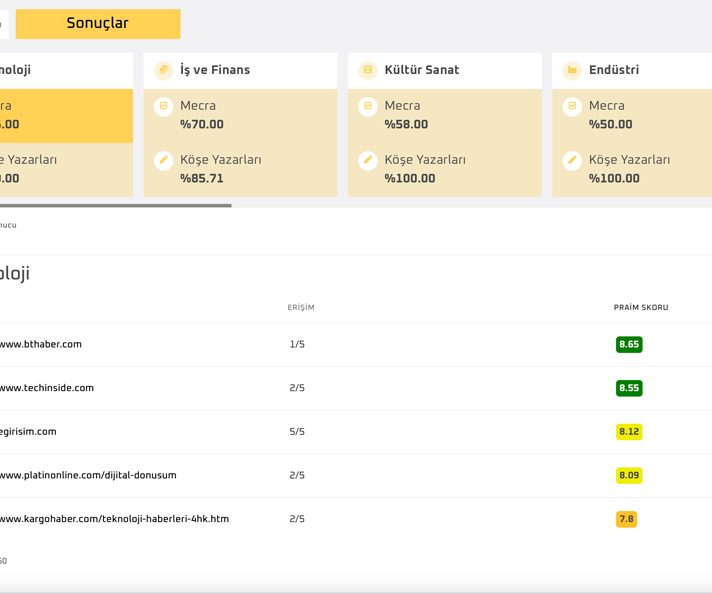Click the horizontal scrollbar under the cards
712x594 pixels.
115,206
